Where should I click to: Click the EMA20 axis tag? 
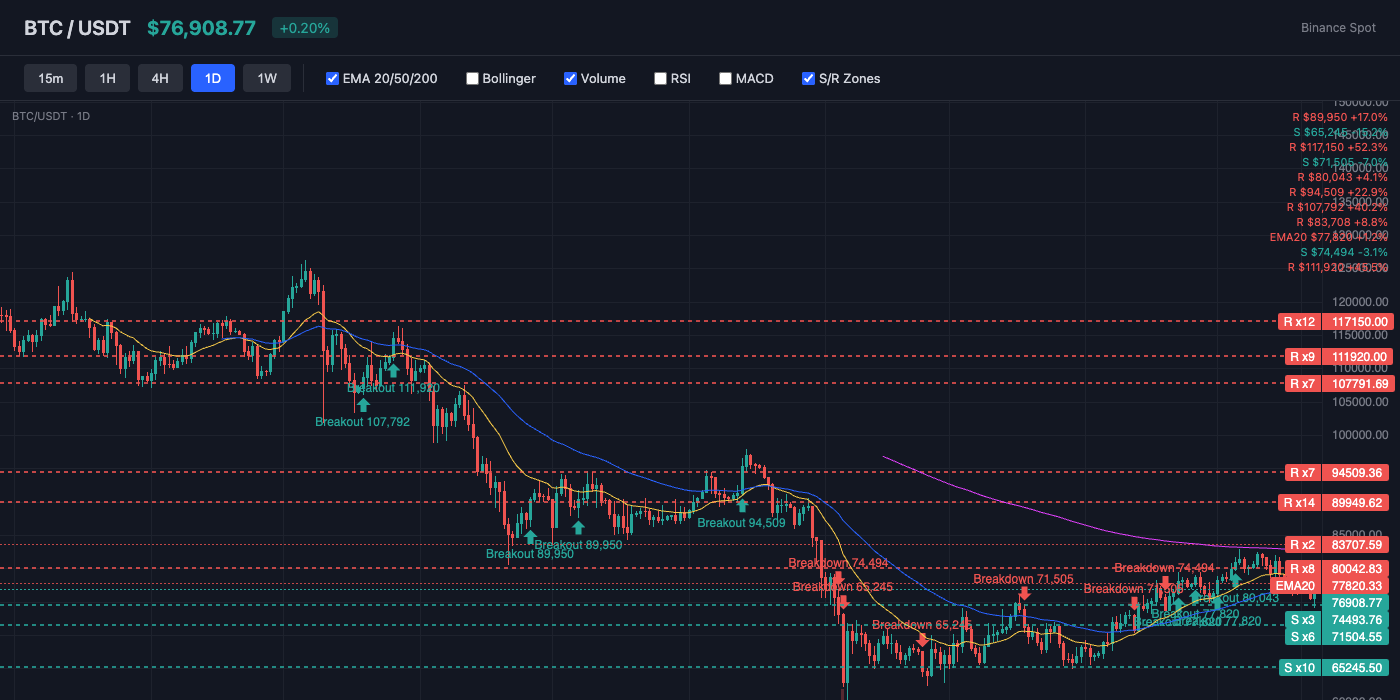click(1295, 585)
